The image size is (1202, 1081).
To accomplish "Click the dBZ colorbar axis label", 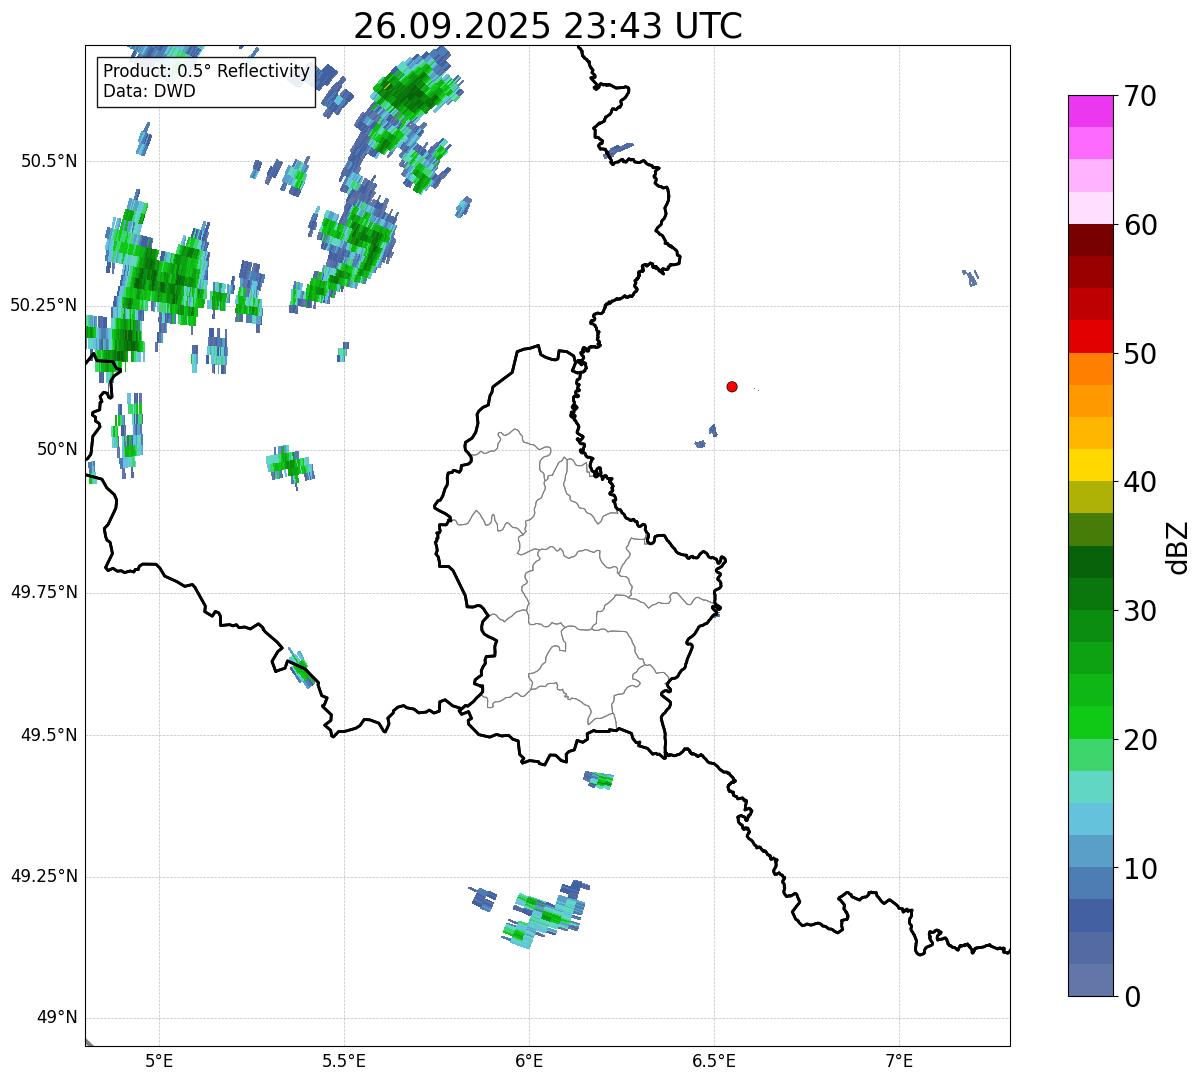I will 1178,546.
